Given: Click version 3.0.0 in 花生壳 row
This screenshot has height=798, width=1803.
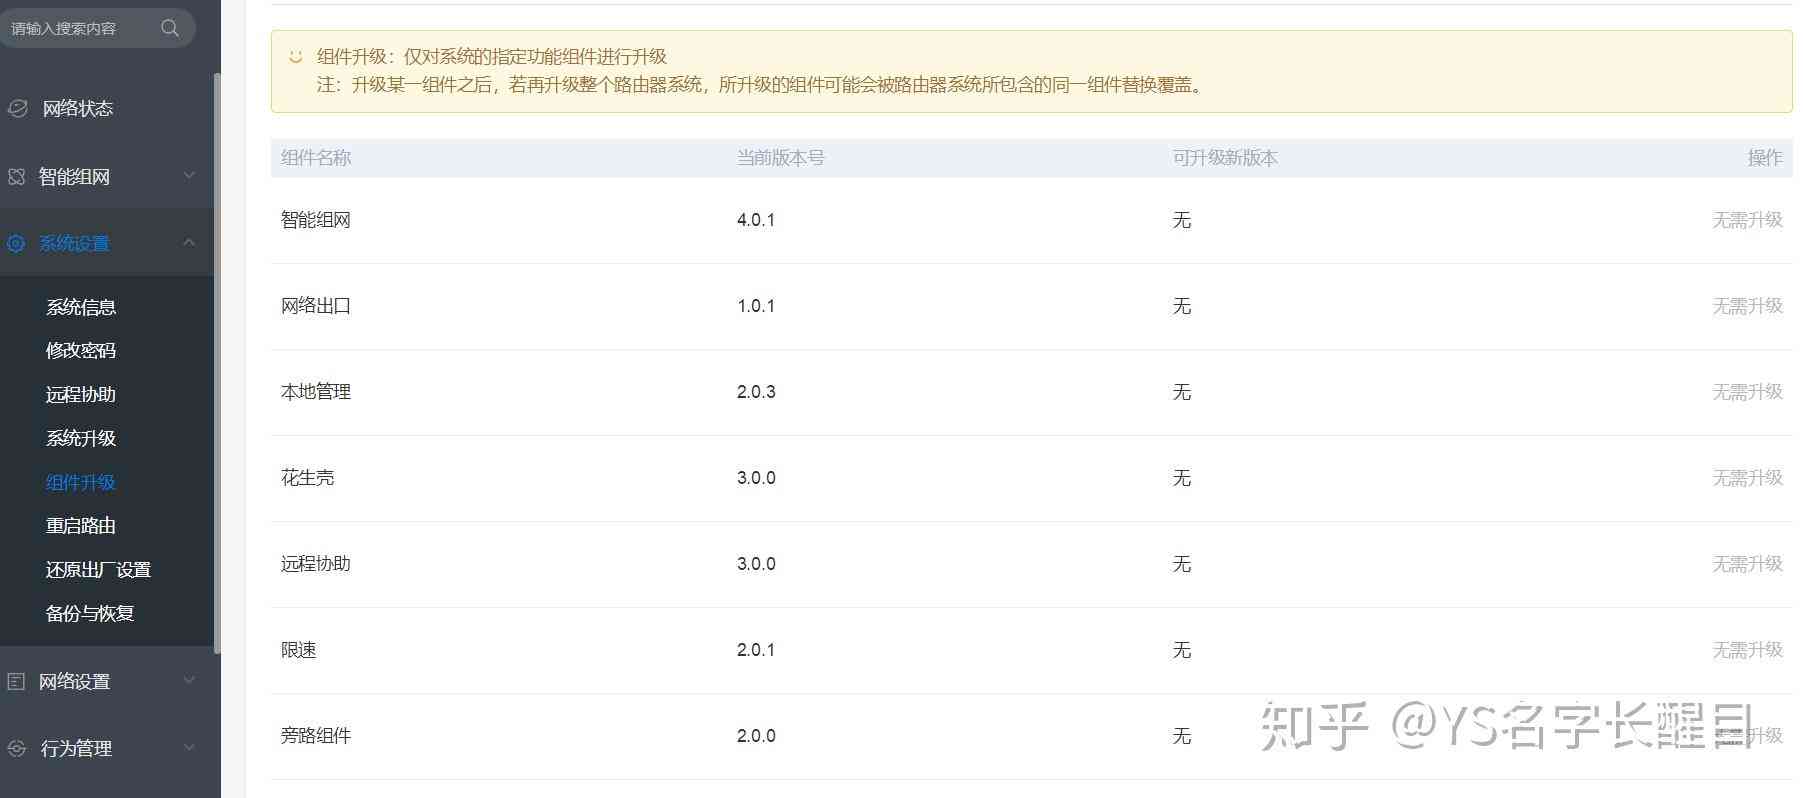Looking at the screenshot, I should 756,478.
